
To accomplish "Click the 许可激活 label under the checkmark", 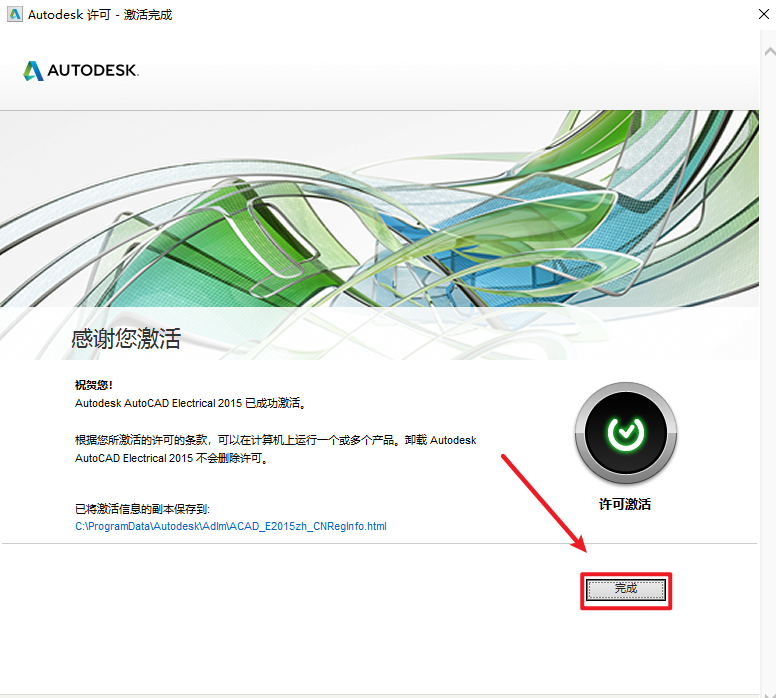I will tap(626, 505).
